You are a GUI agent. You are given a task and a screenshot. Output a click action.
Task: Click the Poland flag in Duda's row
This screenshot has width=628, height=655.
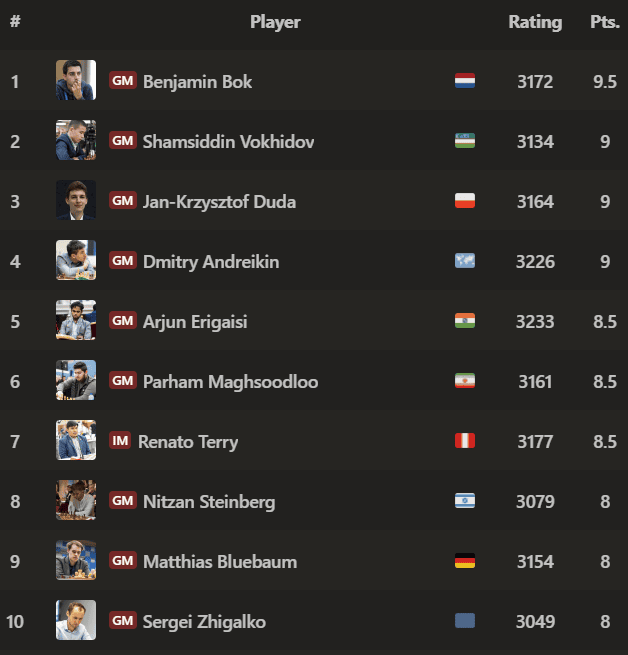point(464,201)
